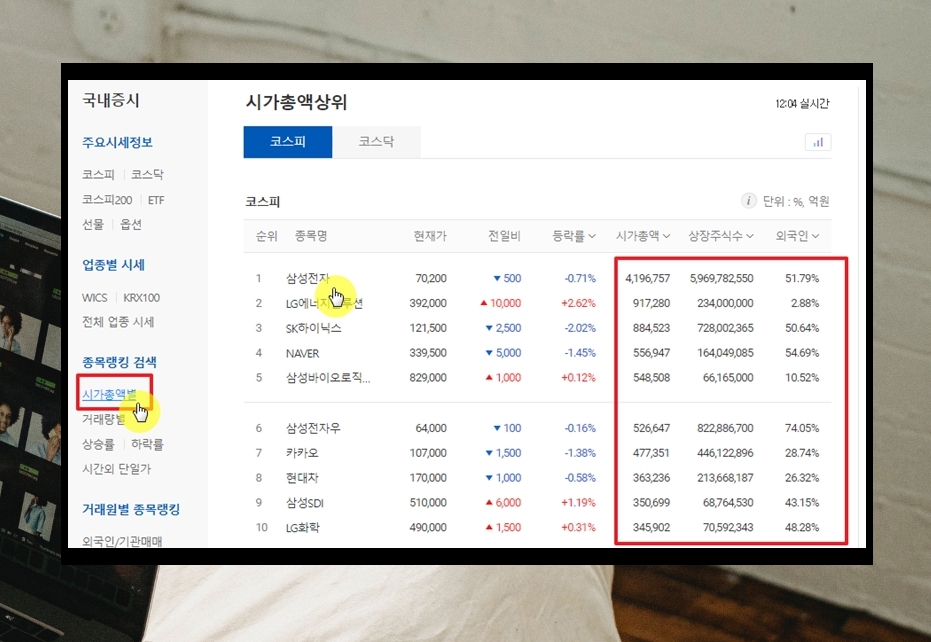Screen dimensions: 931x642
Task: Click NAVER price 339,500
Action: tap(428, 353)
